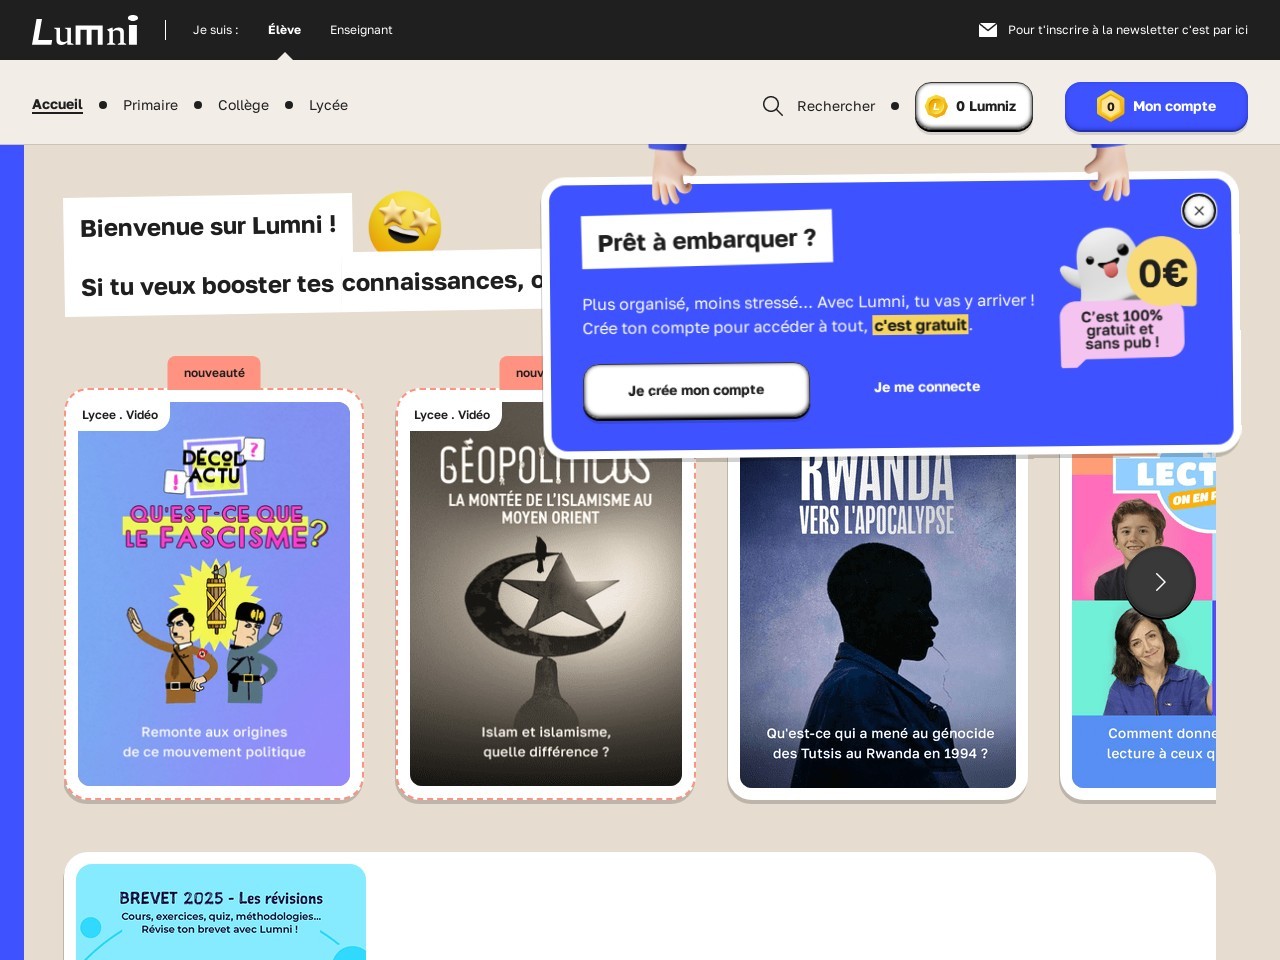
Task: Click Lycee . Vidéo label on fascisme card
Action: coord(120,415)
